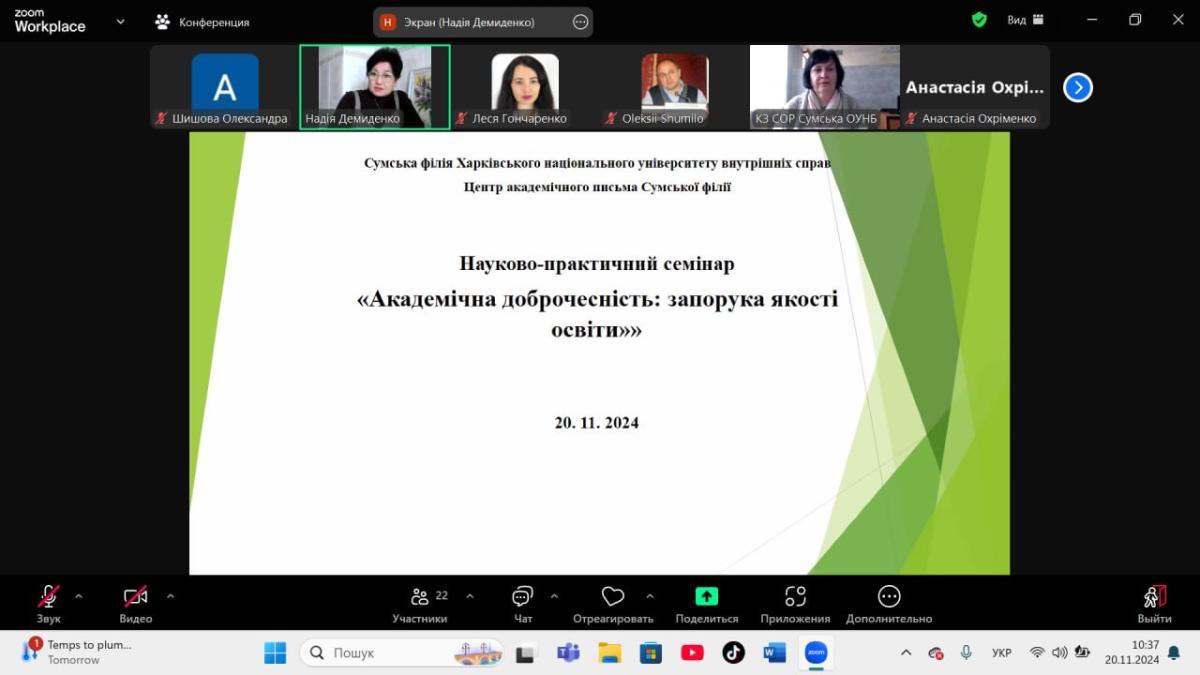The height and width of the screenshot is (675, 1200).
Task: Open the Вид view layout menu
Action: pyautogui.click(x=1025, y=20)
